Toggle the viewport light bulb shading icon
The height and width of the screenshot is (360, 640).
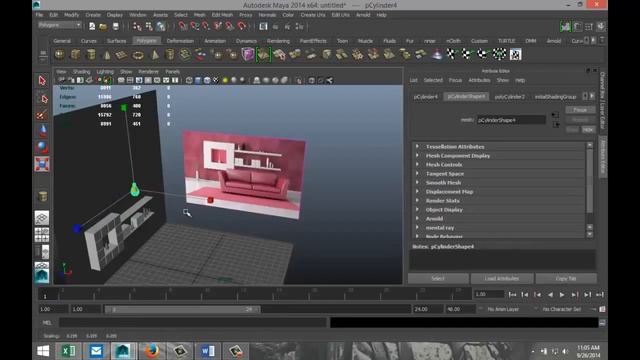[x=225, y=80]
